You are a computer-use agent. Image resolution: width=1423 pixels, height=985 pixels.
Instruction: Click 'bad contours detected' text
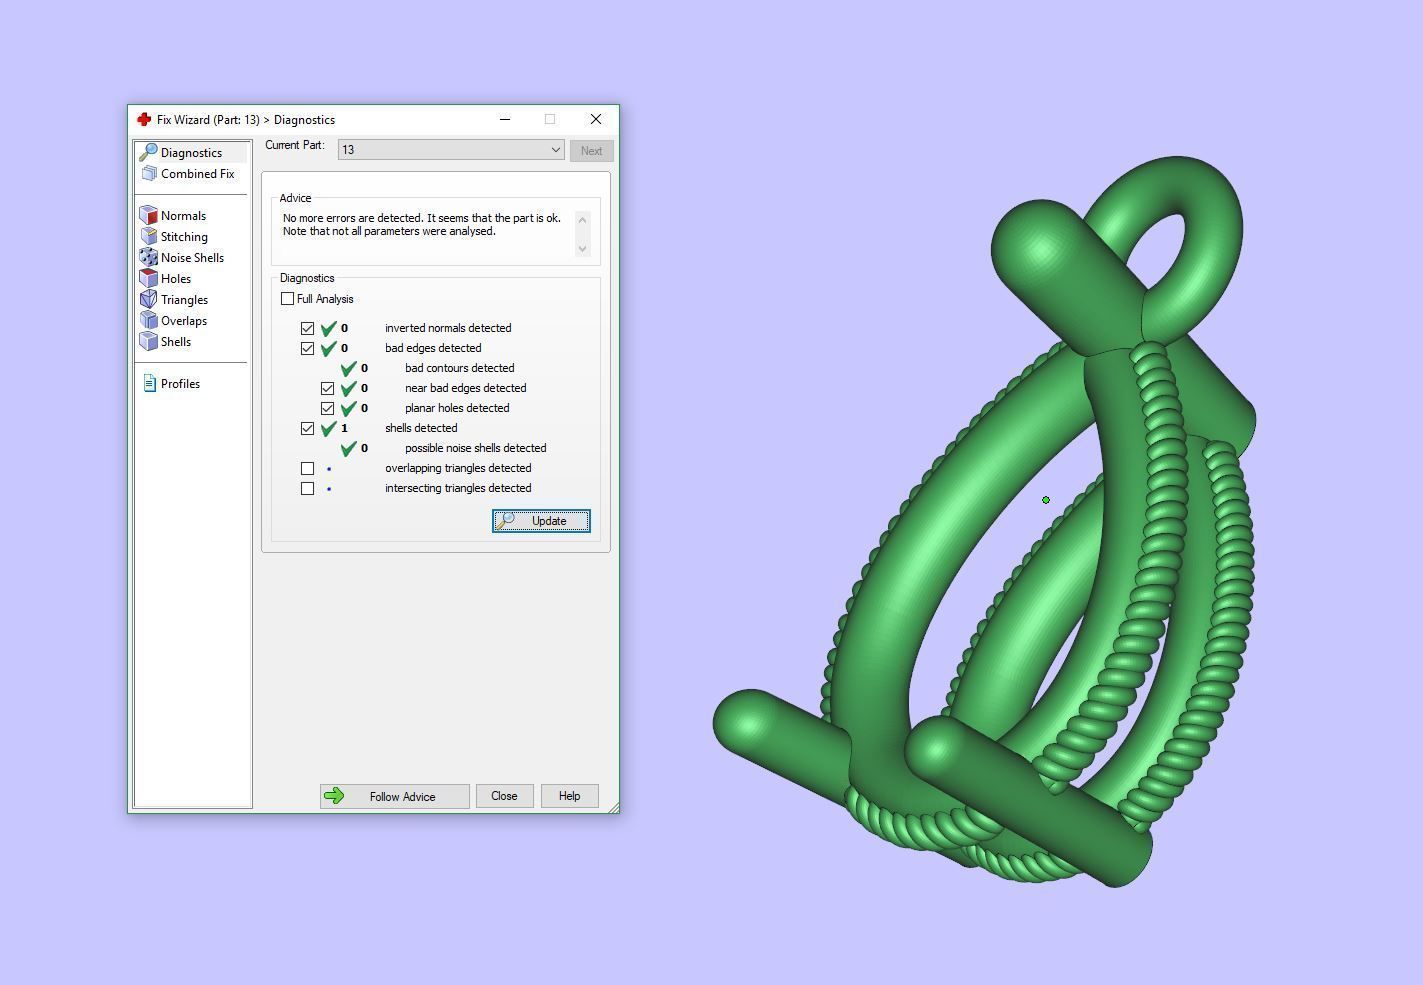[459, 368]
